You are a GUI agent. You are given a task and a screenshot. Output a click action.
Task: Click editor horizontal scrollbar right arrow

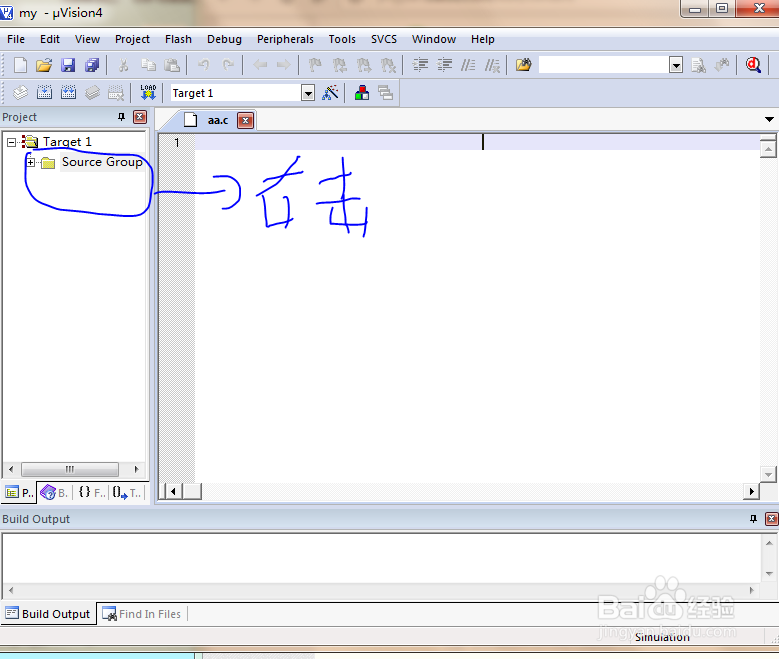751,492
